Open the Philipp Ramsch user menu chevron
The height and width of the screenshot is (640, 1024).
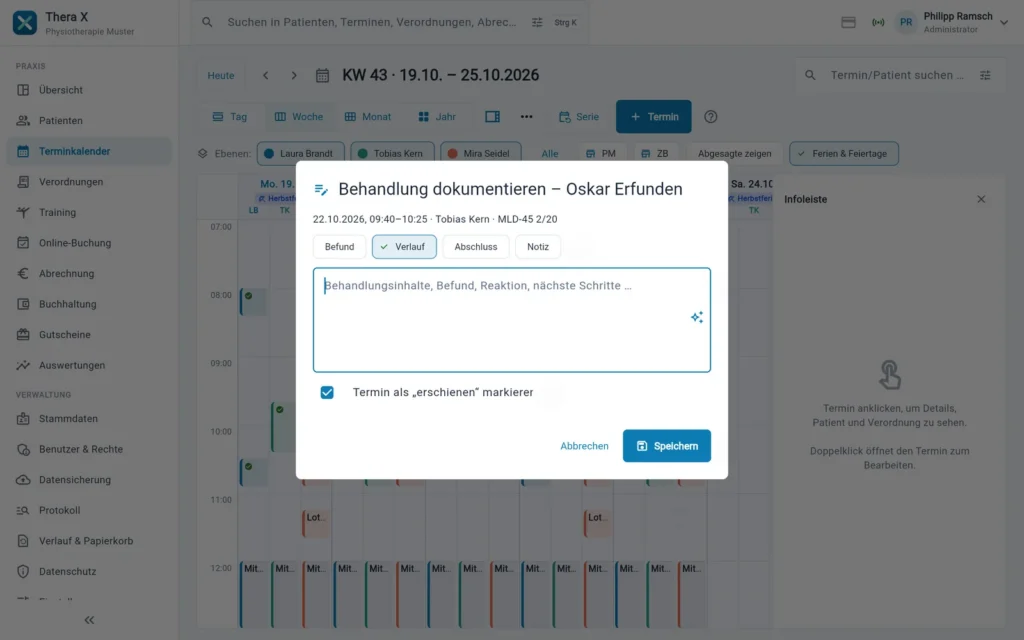(x=1004, y=22)
